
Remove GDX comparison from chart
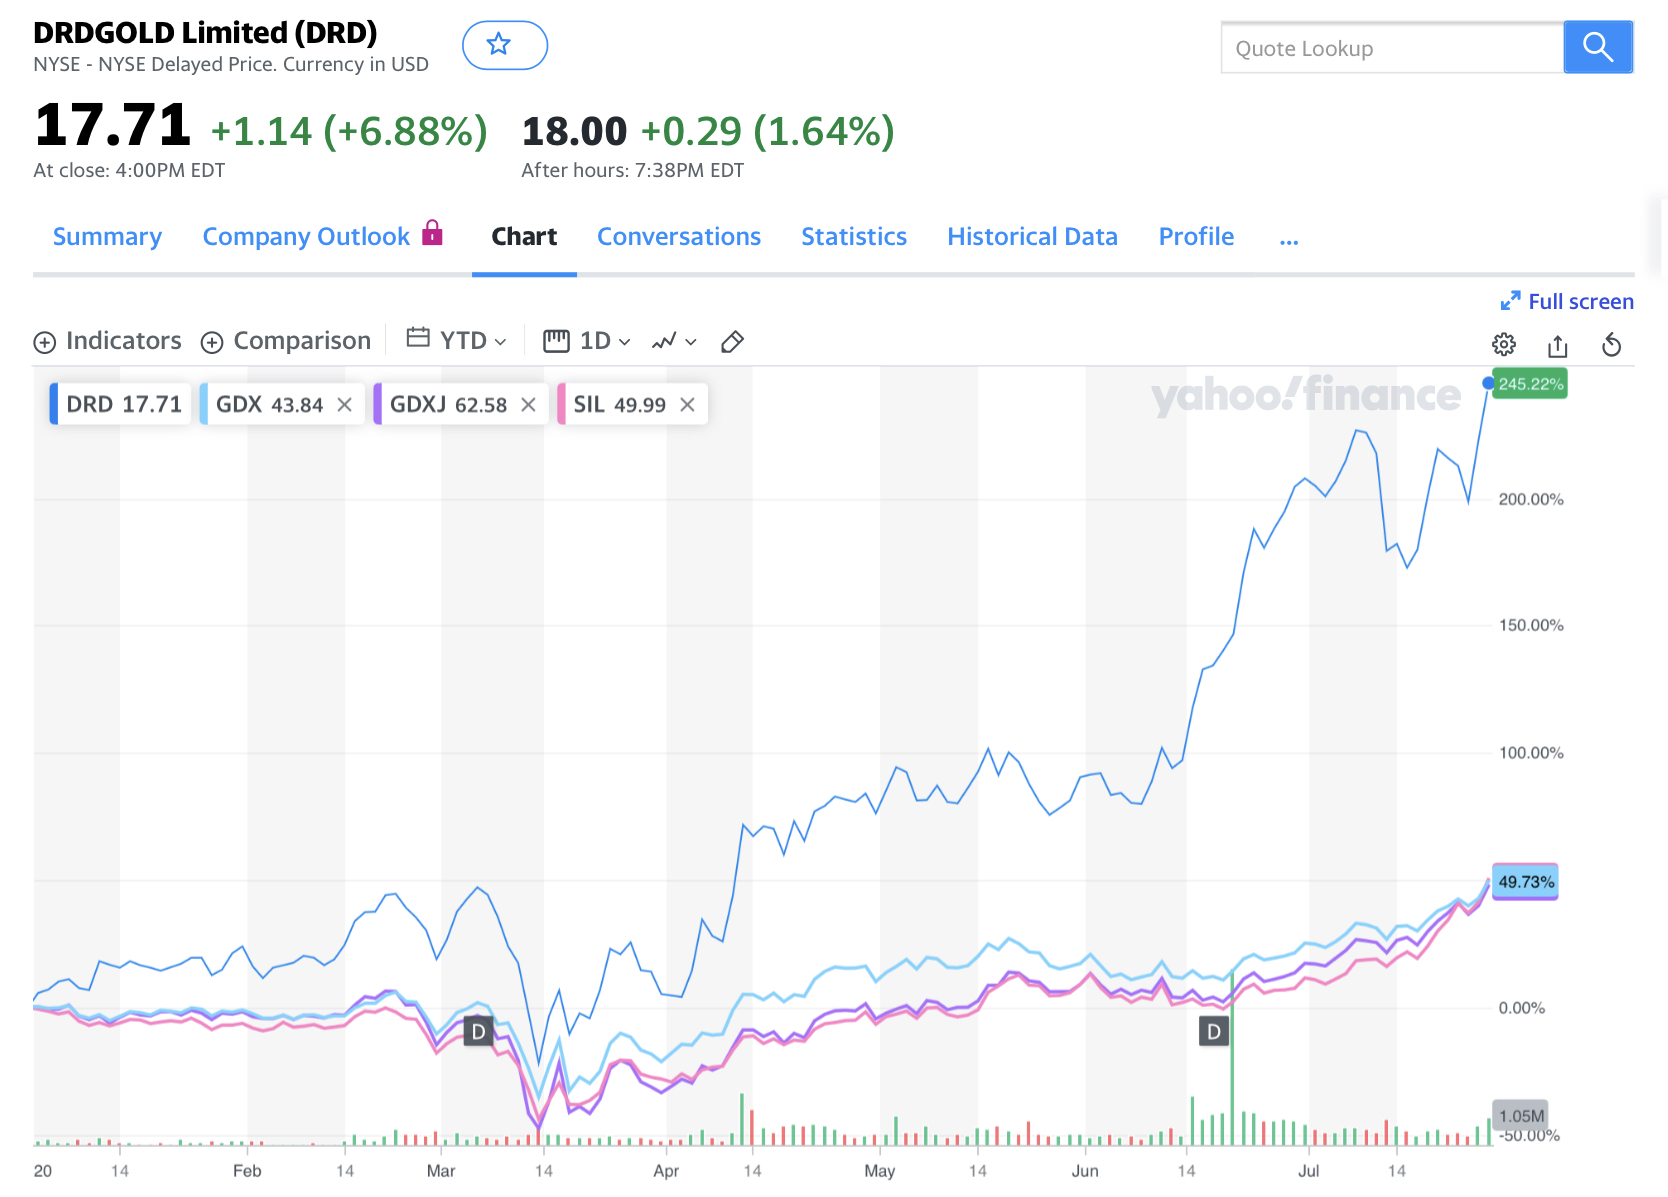(345, 405)
